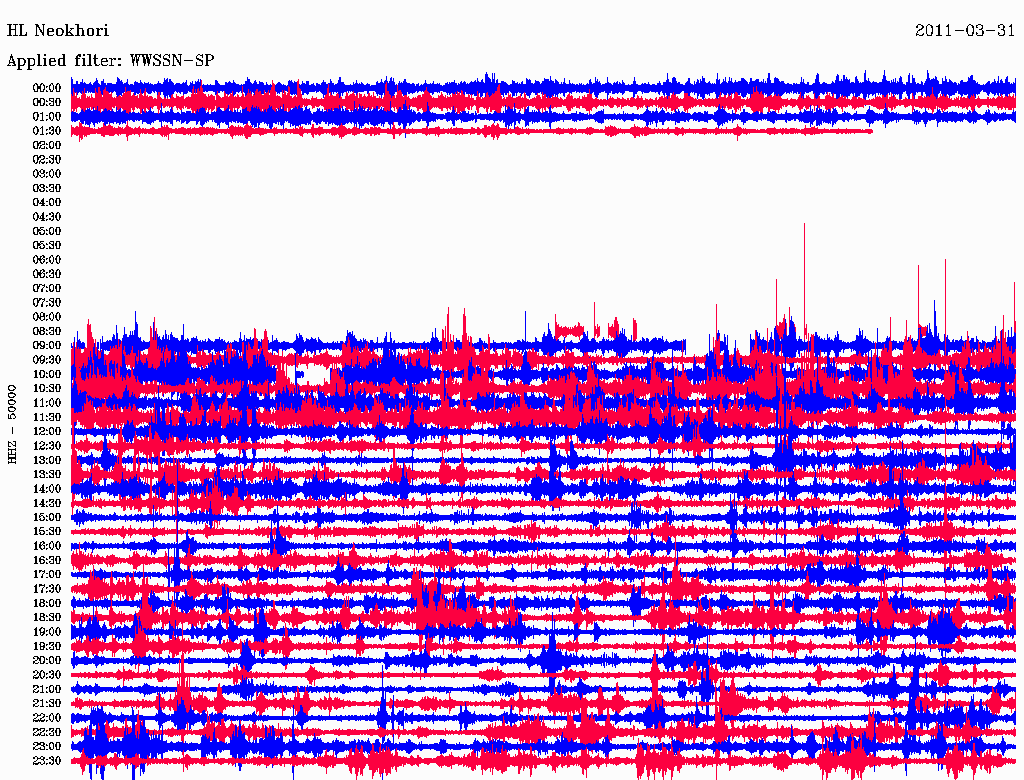The image size is (1024, 780).
Task: Select the 15:00 time label
Action: coord(46,517)
